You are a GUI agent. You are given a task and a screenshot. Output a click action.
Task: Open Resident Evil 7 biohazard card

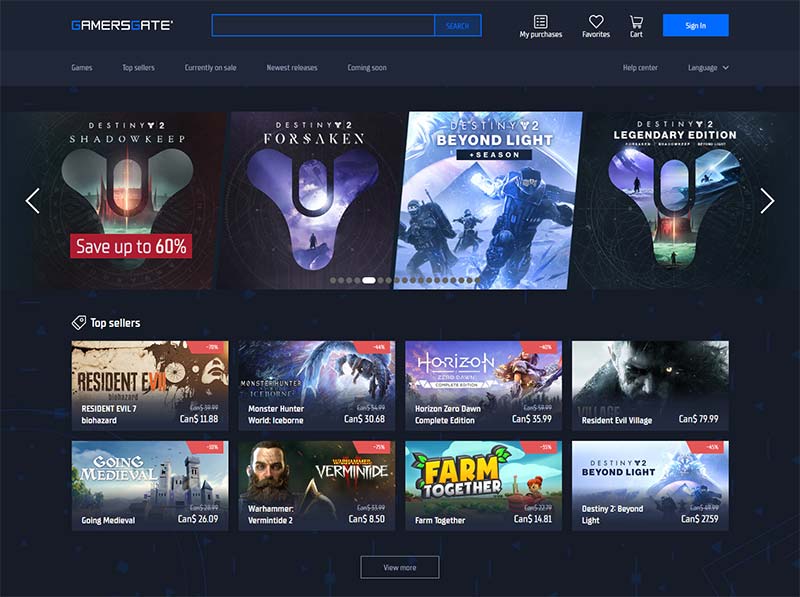[x=150, y=386]
